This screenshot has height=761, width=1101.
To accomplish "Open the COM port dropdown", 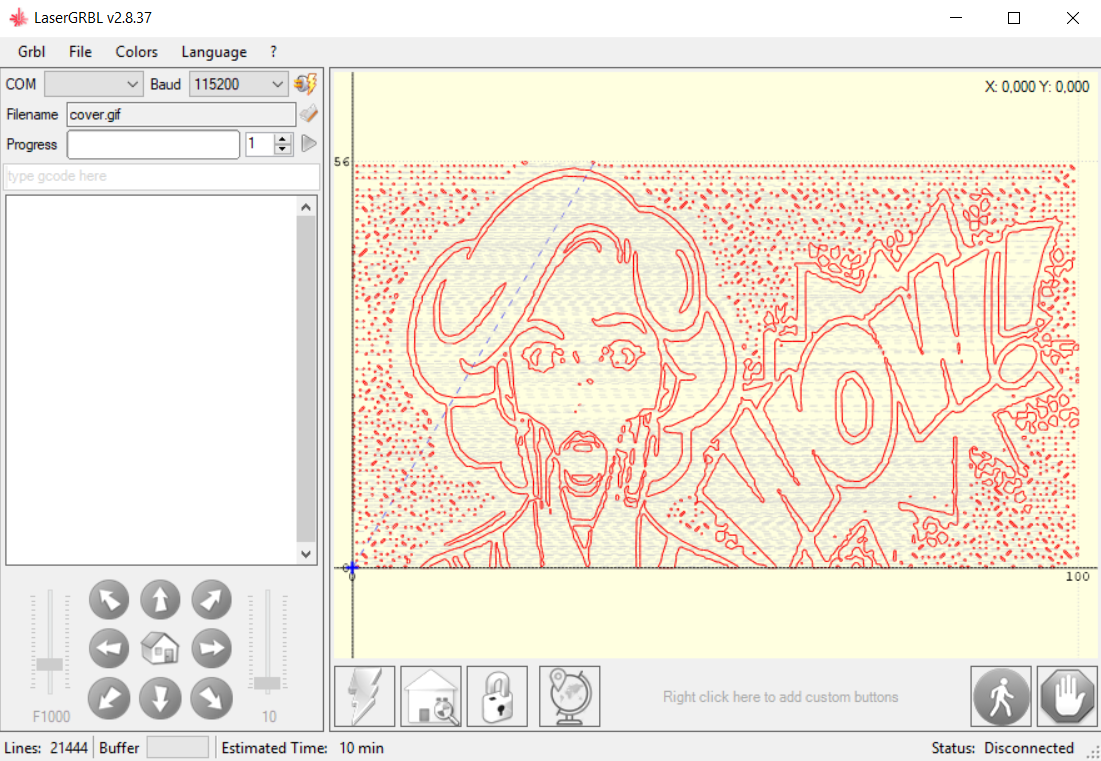I will pos(94,84).
